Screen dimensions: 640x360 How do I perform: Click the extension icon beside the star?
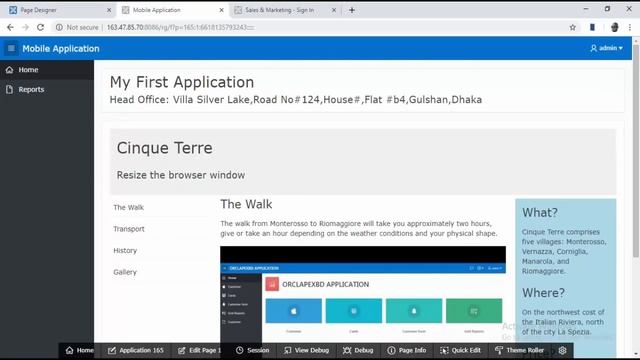click(x=592, y=27)
